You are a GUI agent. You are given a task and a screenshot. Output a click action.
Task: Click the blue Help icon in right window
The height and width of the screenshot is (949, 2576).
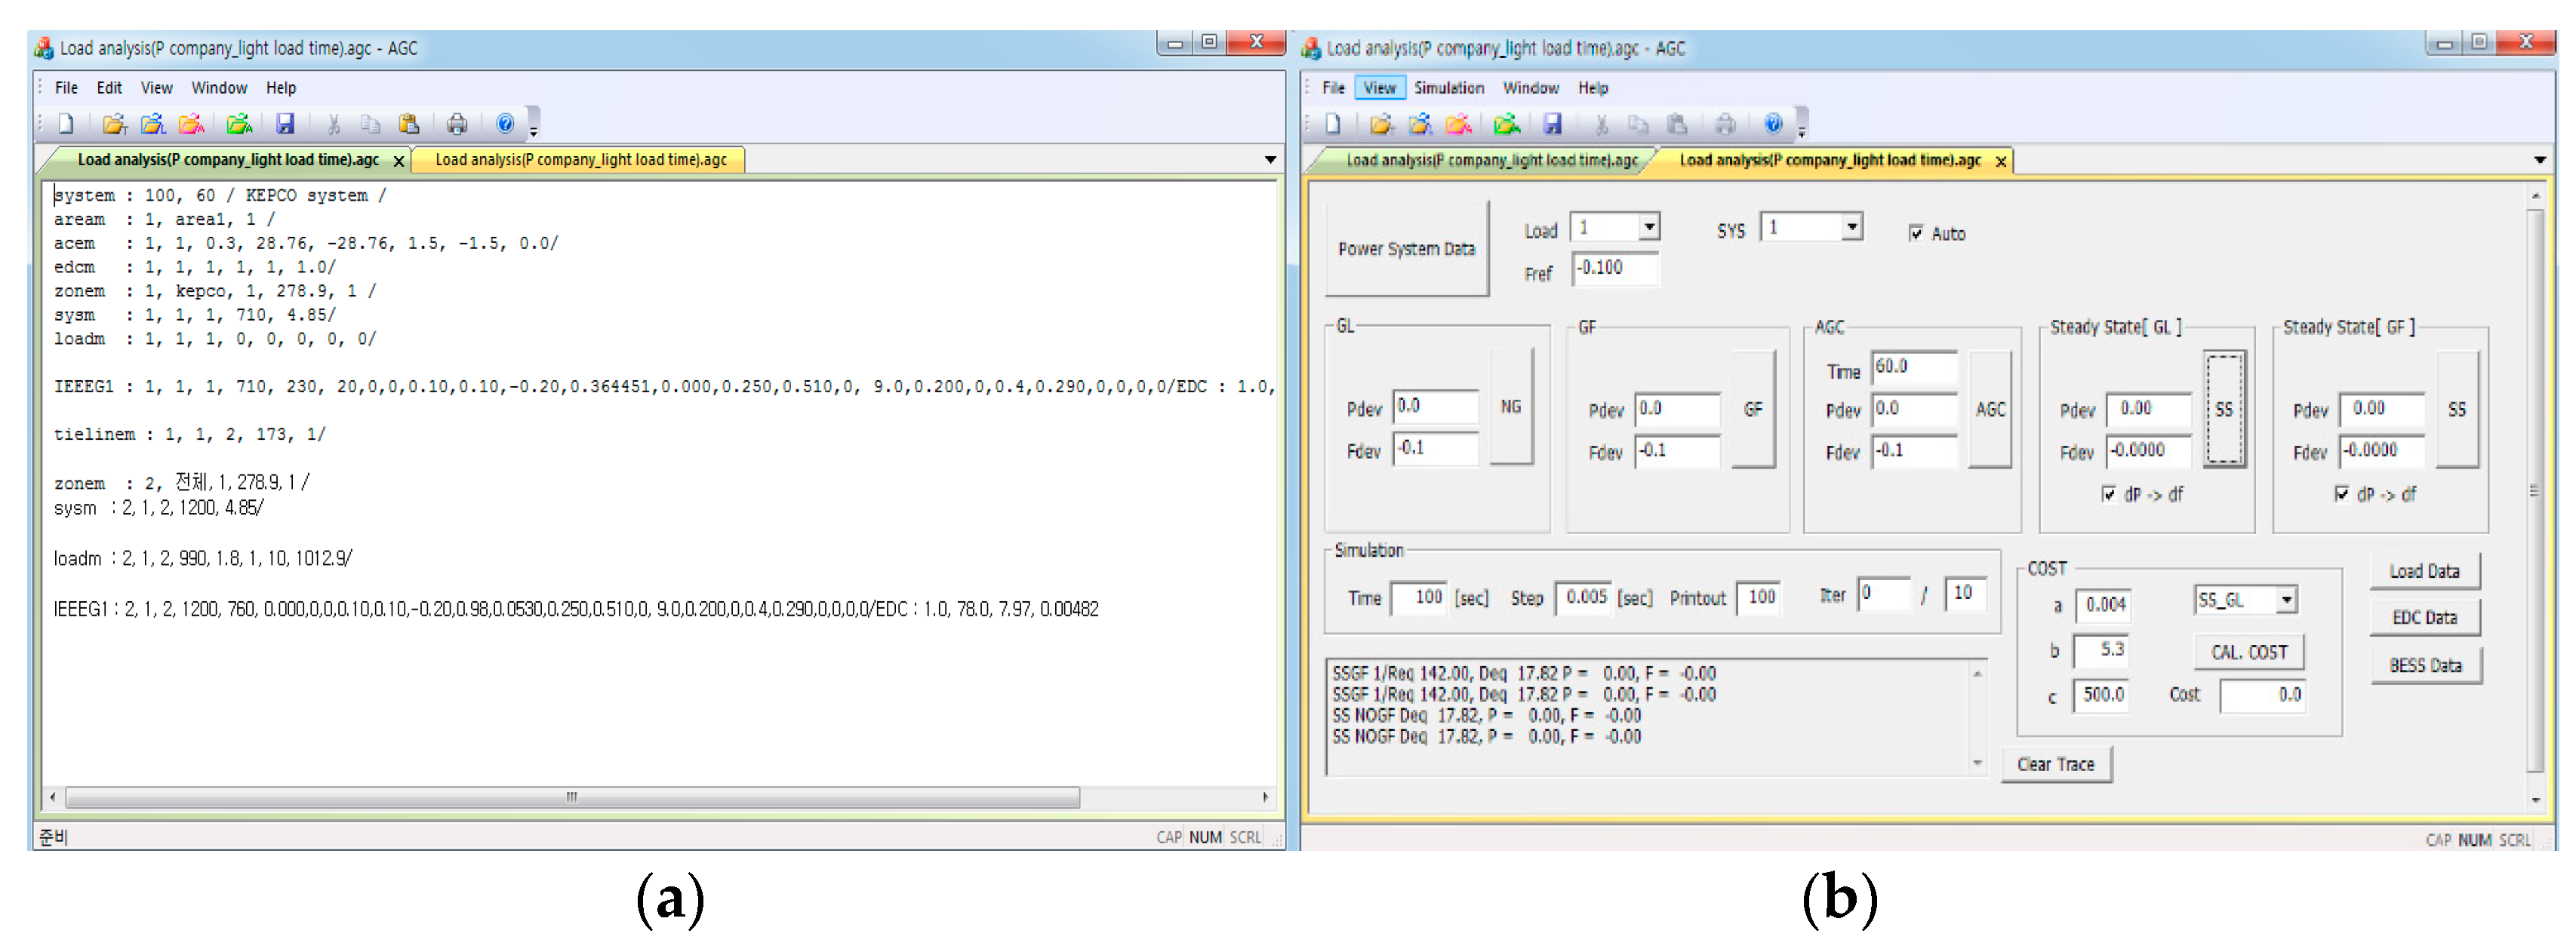(x=1772, y=124)
